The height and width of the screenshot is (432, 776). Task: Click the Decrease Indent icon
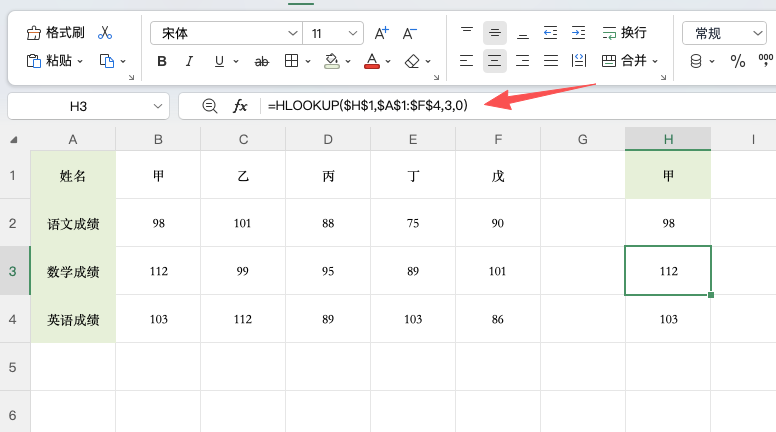click(x=550, y=33)
